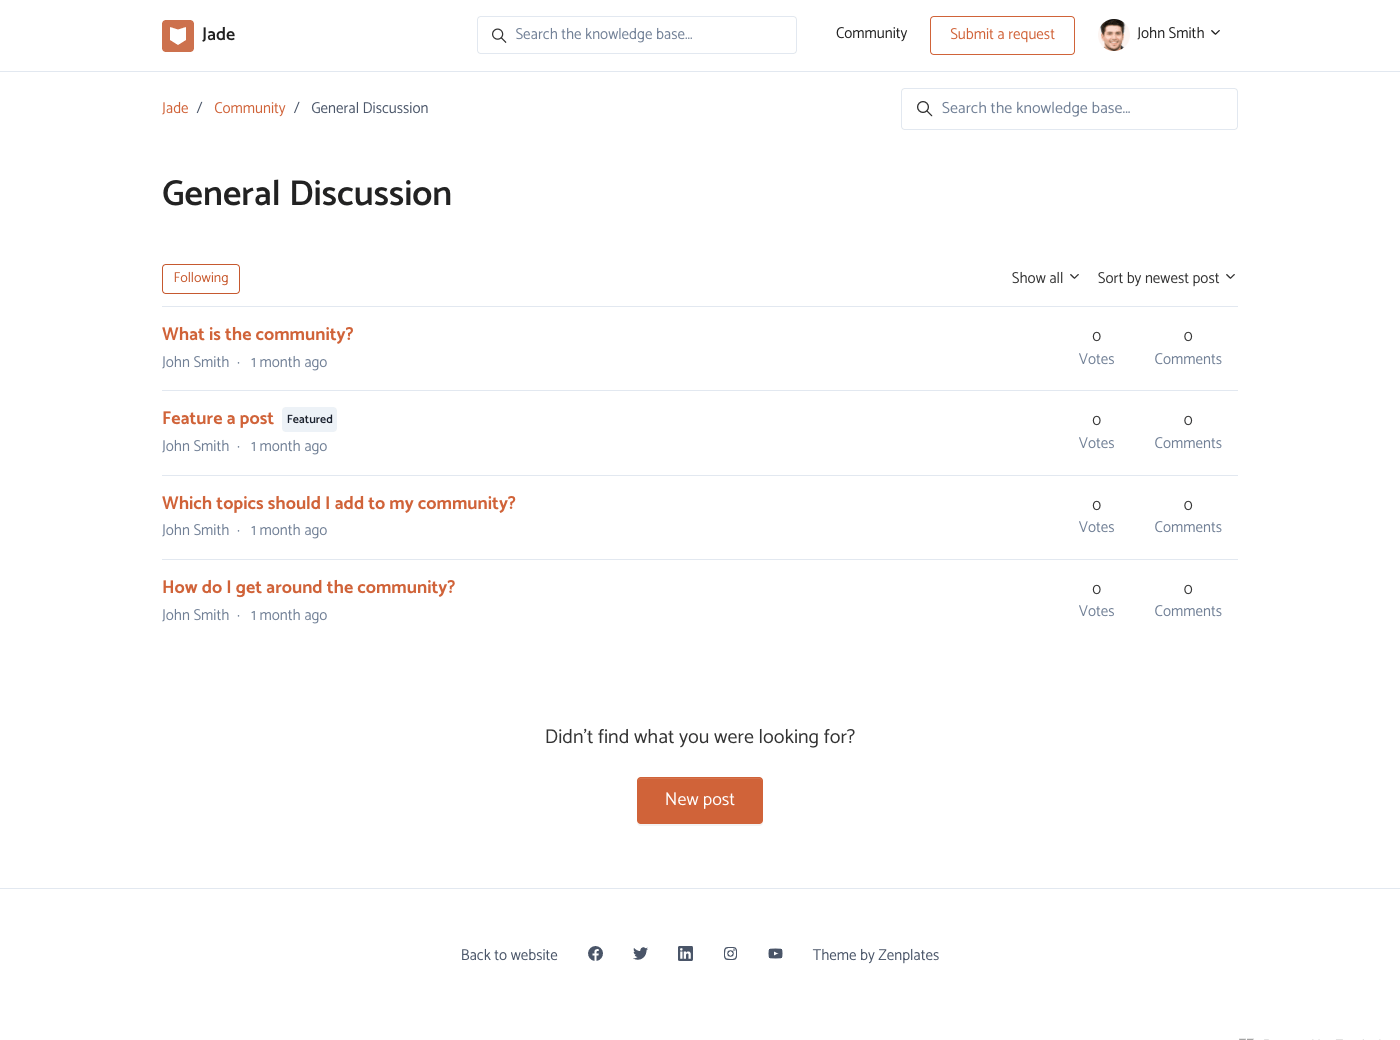Image resolution: width=1400 pixels, height=1040 pixels.
Task: Open the Sort by newest post dropdown
Action: tap(1166, 278)
